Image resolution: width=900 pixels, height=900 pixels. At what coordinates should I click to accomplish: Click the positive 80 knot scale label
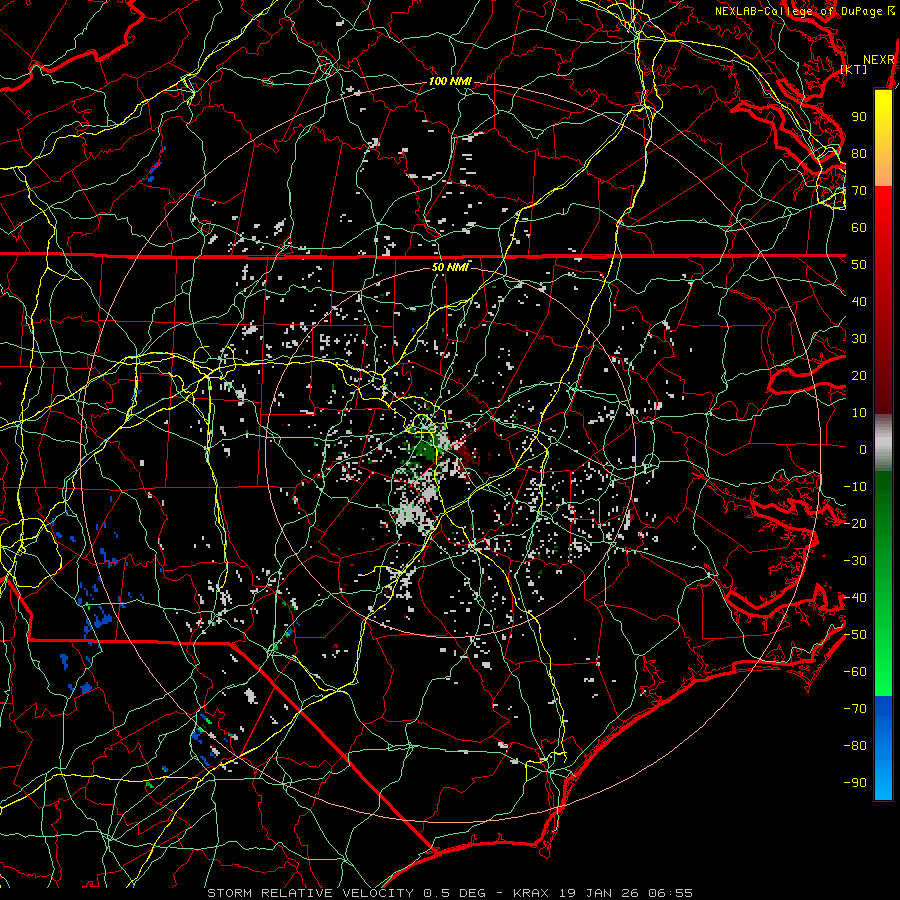(859, 154)
